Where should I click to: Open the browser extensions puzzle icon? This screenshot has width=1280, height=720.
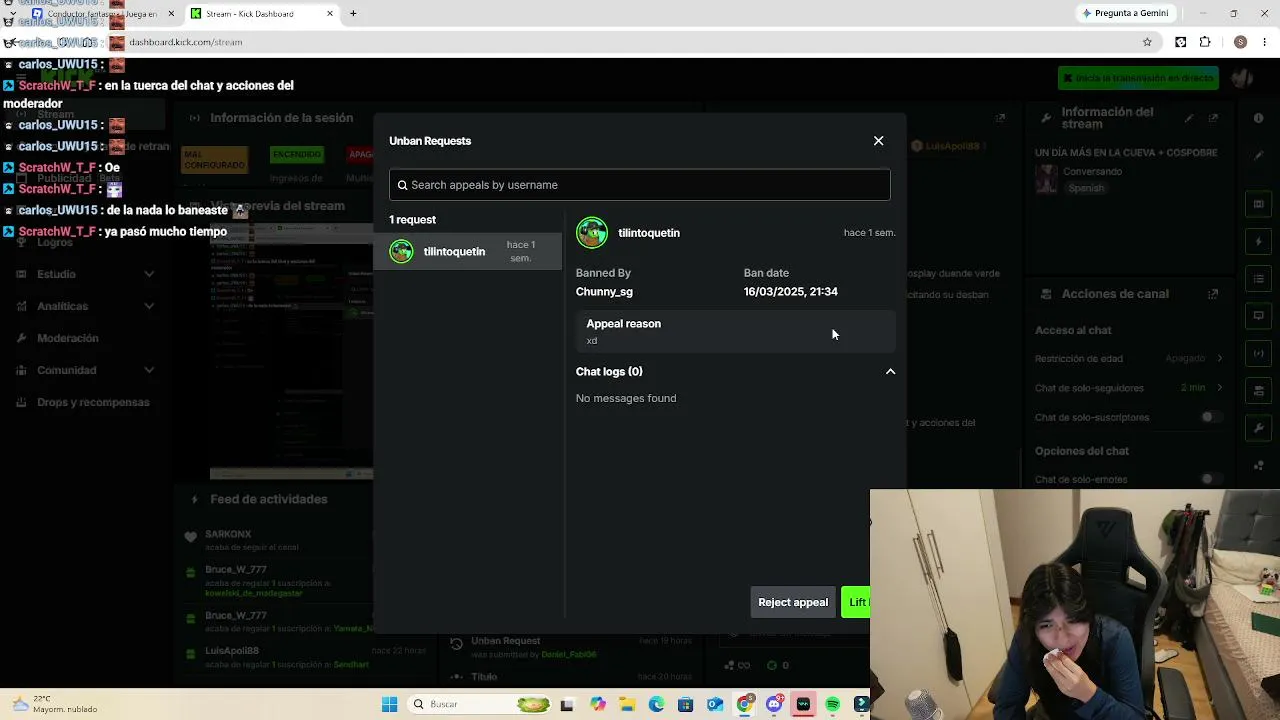pyautogui.click(x=1205, y=42)
